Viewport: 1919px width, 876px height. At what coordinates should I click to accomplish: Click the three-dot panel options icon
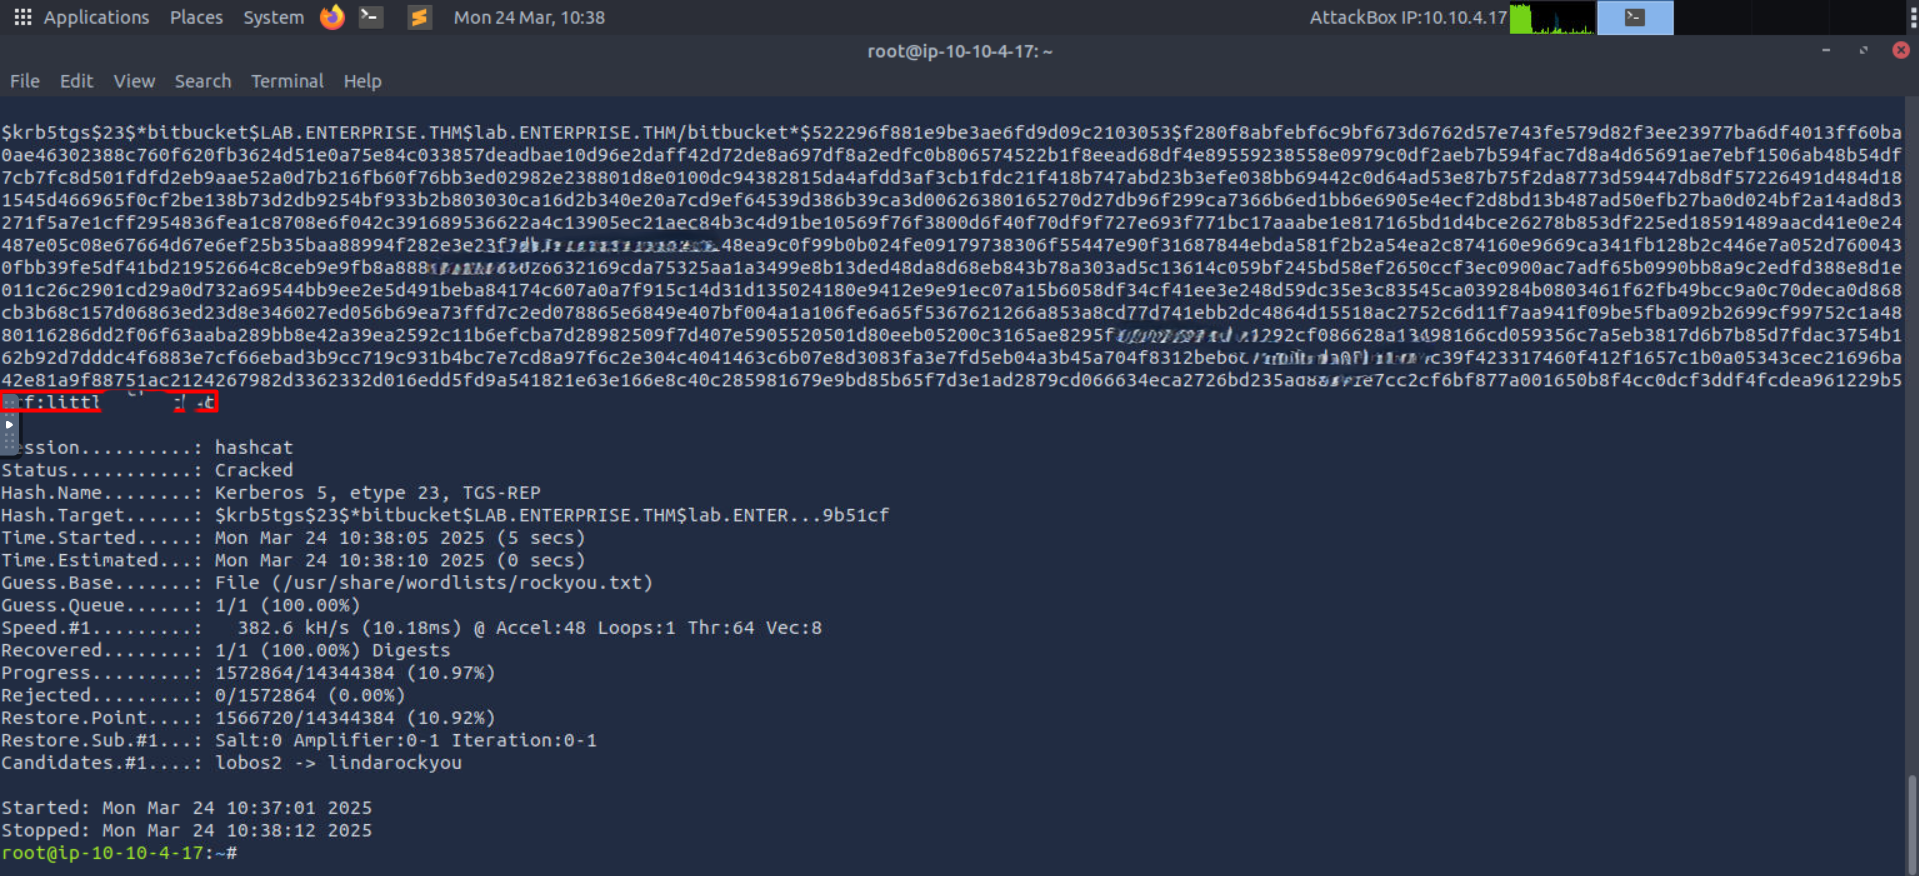1912,17
